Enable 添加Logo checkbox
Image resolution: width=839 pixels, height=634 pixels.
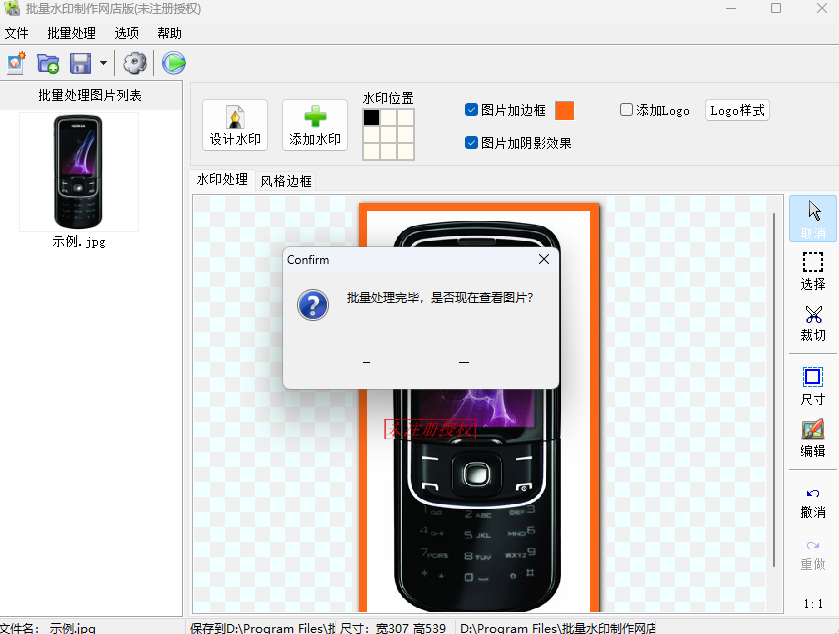626,110
